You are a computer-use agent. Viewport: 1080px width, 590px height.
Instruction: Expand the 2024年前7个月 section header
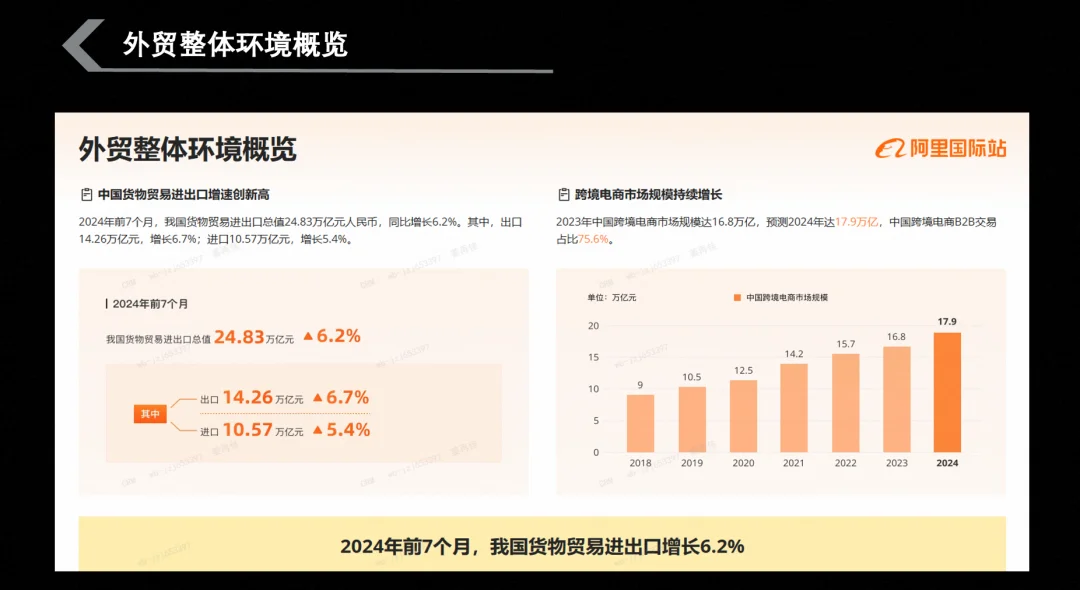click(x=150, y=304)
